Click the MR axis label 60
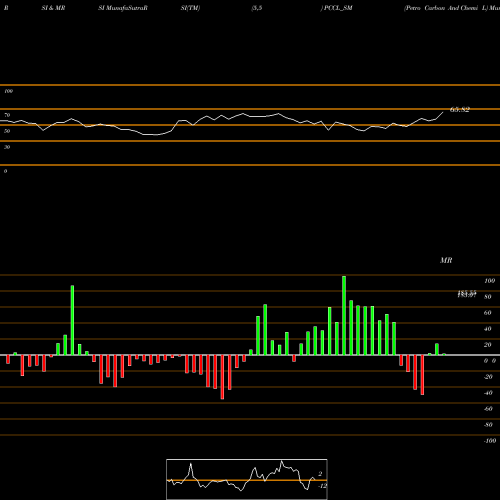This screenshot has width=500, height=500. 488,313
